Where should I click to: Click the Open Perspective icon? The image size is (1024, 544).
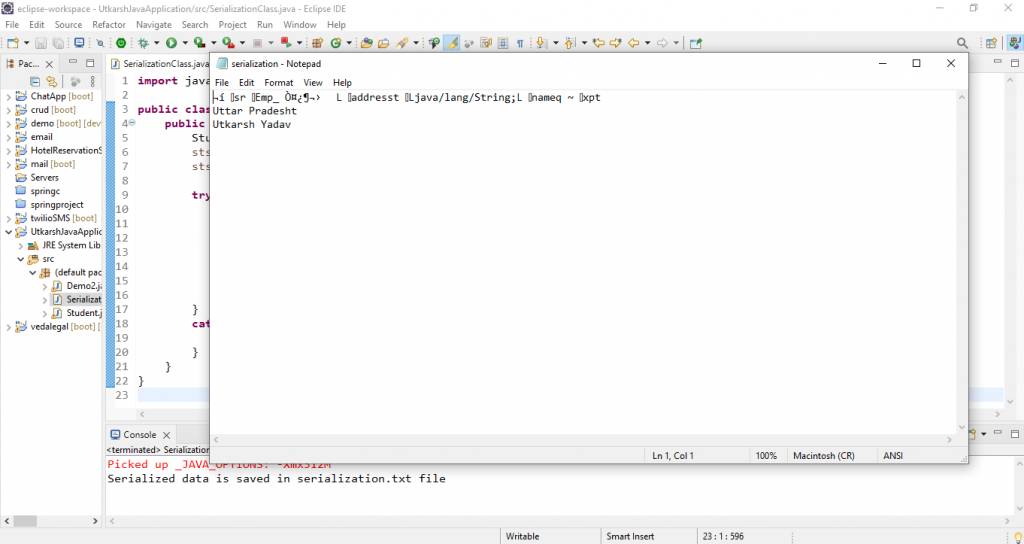coord(991,43)
